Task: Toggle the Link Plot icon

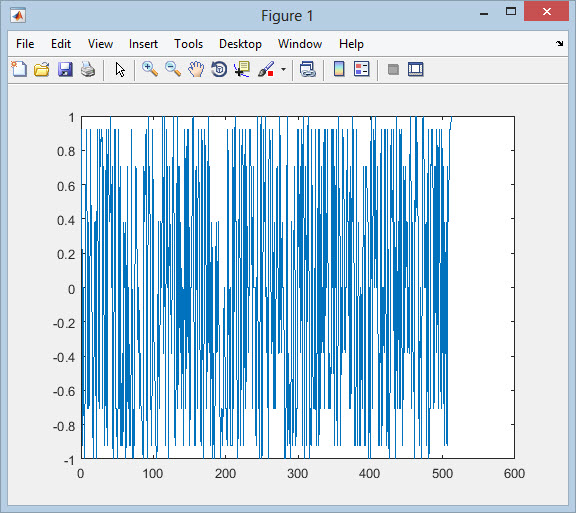Action: pyautogui.click(x=308, y=69)
